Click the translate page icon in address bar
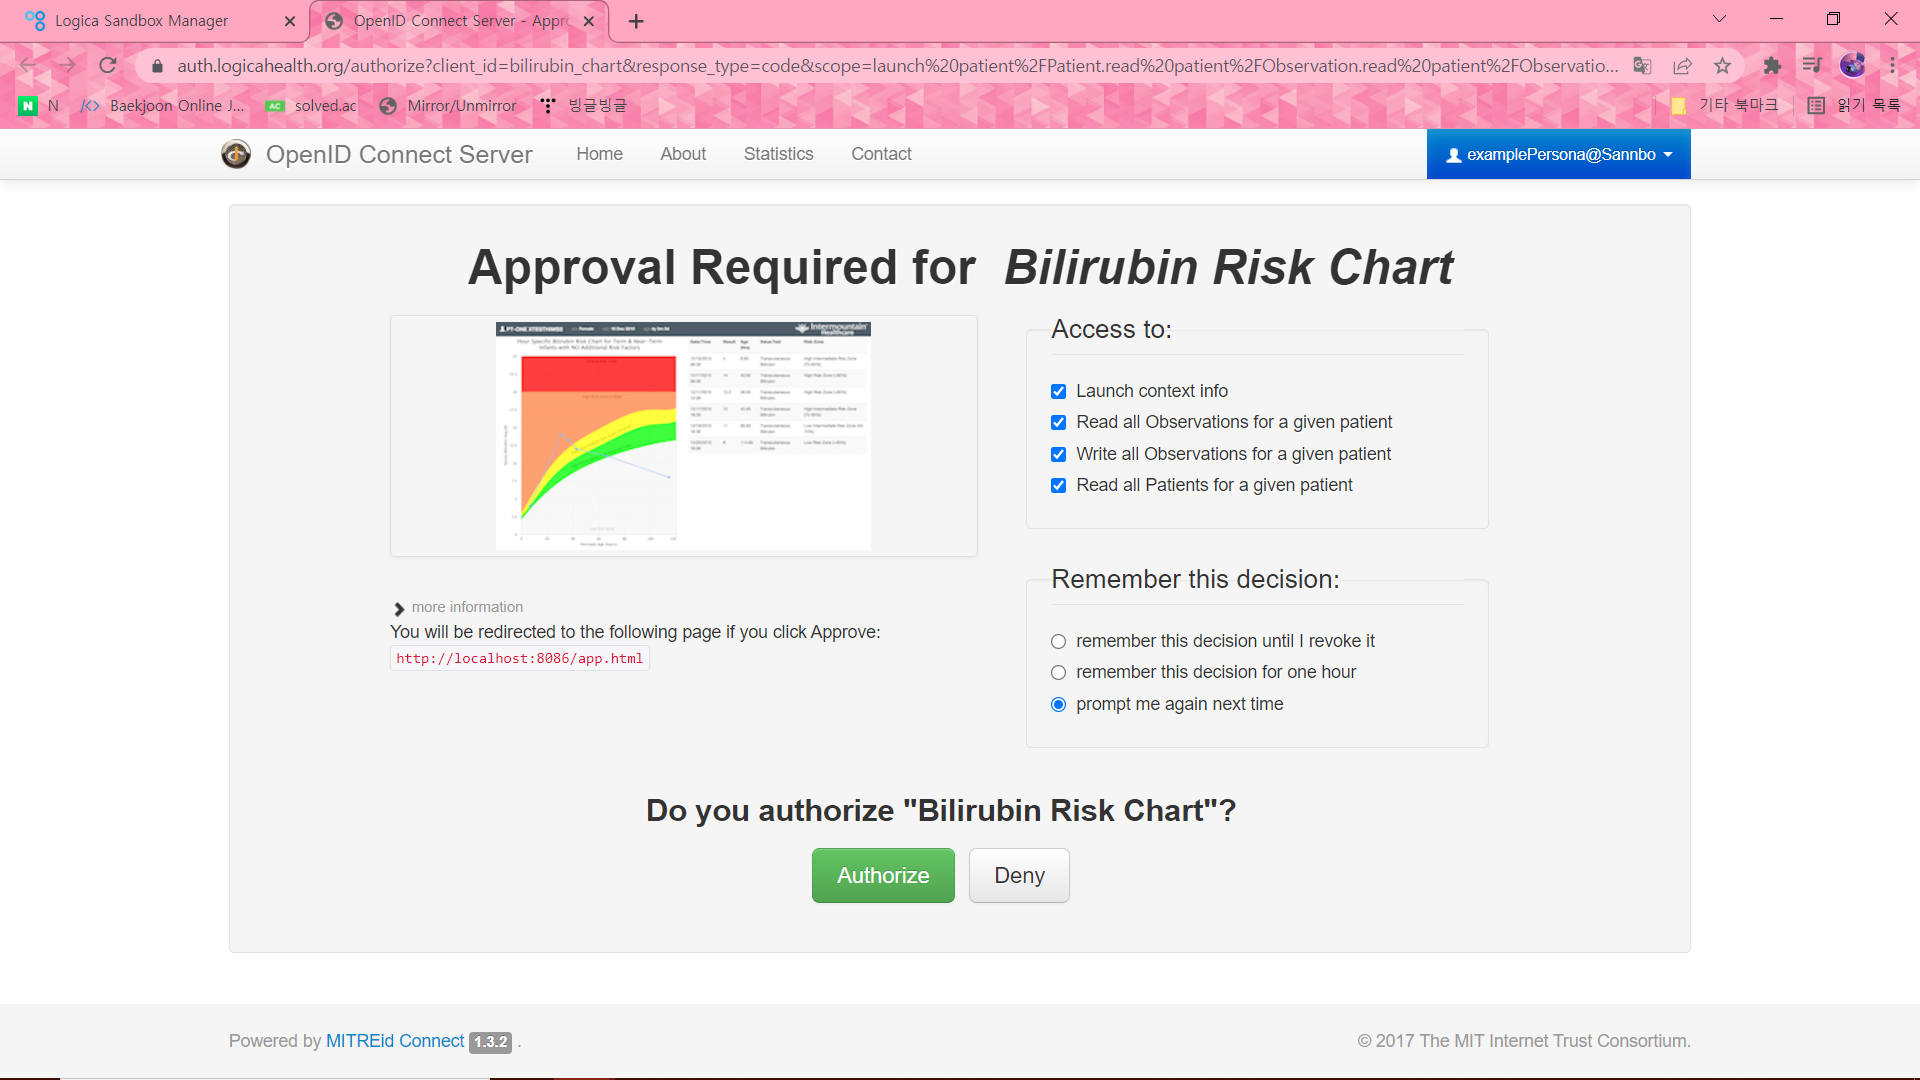Screen dimensions: 1920x1080 pyautogui.click(x=1642, y=66)
